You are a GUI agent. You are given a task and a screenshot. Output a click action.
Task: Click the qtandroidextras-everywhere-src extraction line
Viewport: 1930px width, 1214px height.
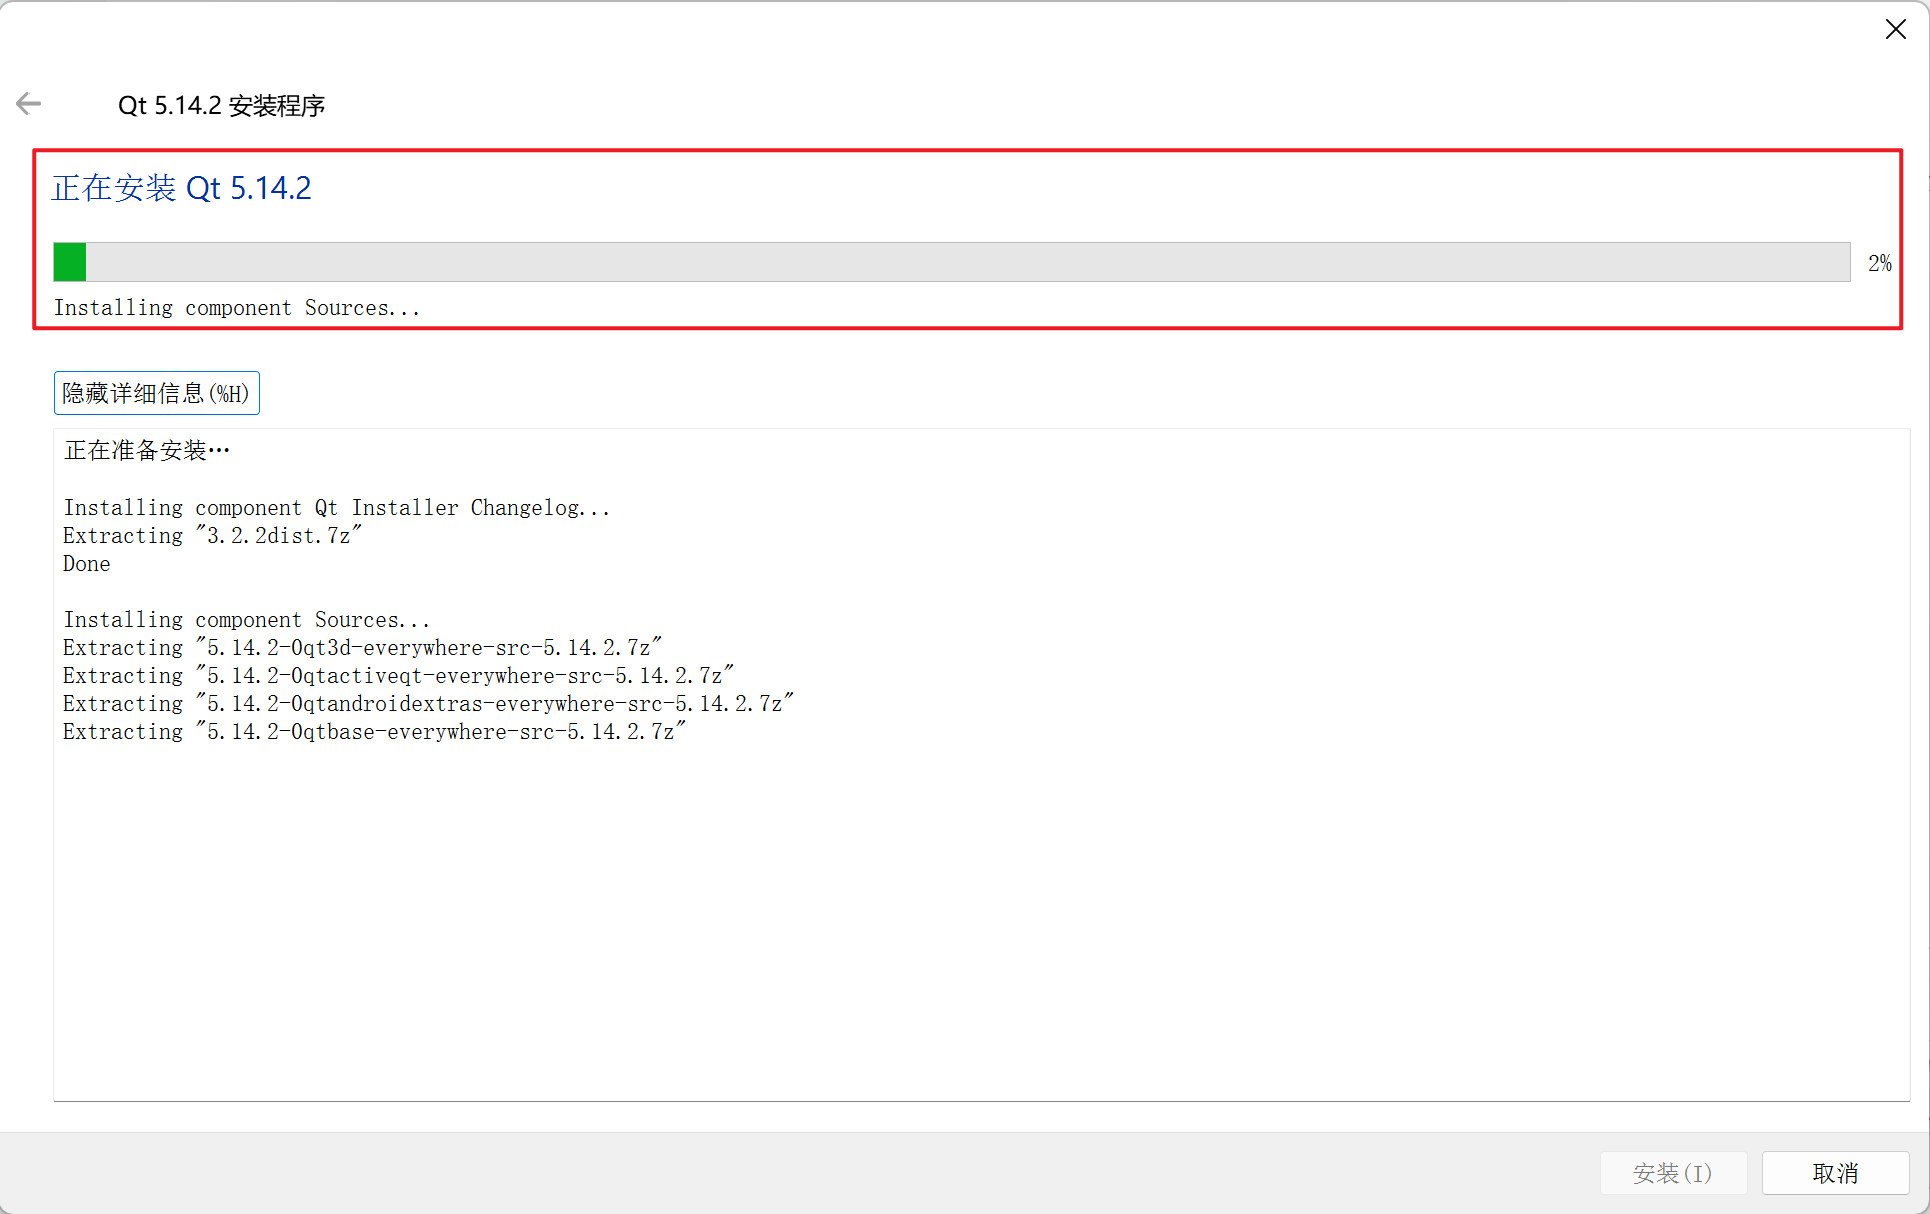click(x=428, y=704)
